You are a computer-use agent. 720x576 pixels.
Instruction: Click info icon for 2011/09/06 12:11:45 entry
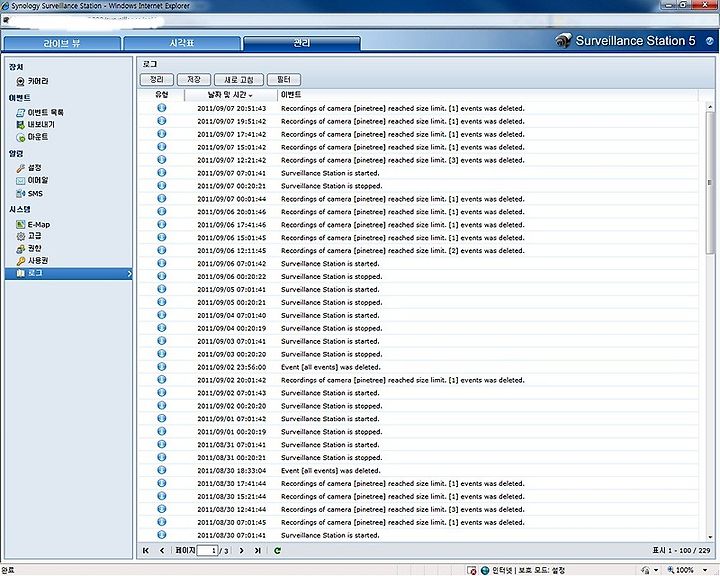pyautogui.click(x=162, y=250)
